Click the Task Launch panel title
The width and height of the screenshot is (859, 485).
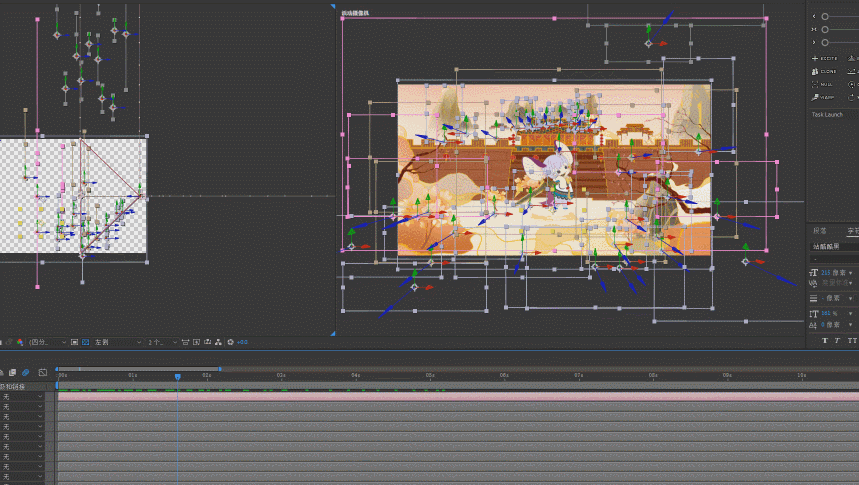click(x=827, y=115)
